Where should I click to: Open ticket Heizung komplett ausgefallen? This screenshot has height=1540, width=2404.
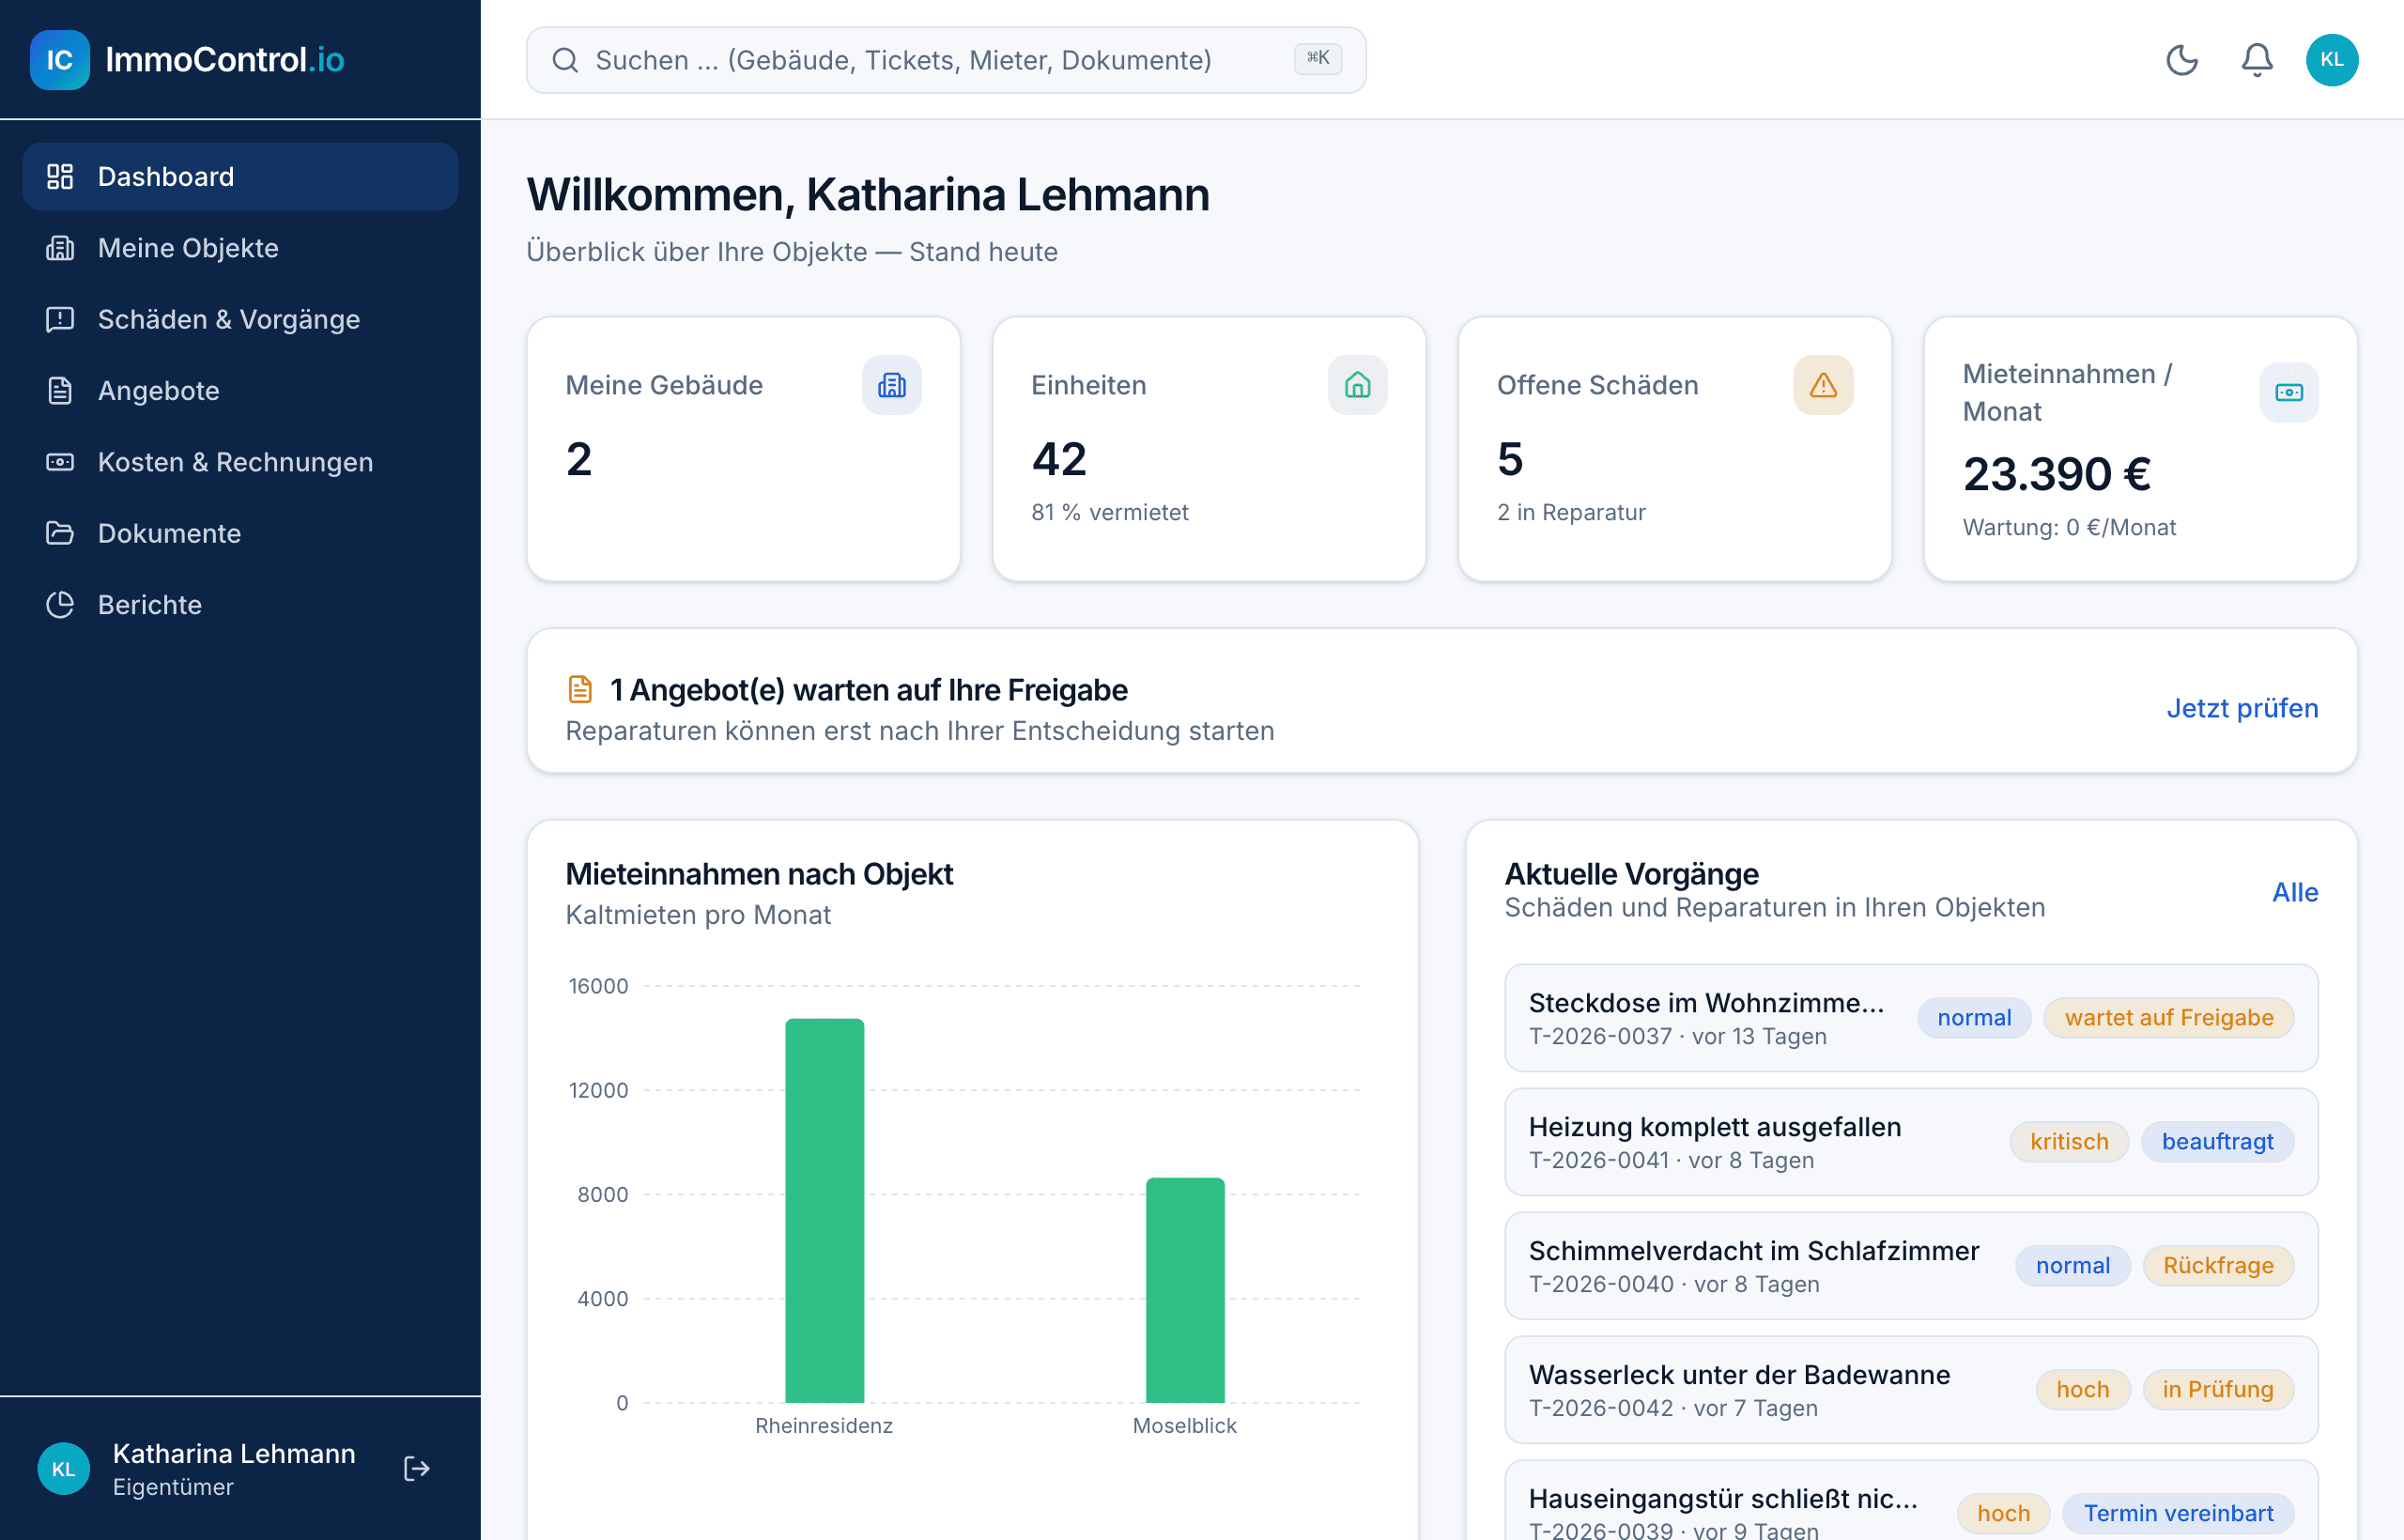pos(1910,1142)
